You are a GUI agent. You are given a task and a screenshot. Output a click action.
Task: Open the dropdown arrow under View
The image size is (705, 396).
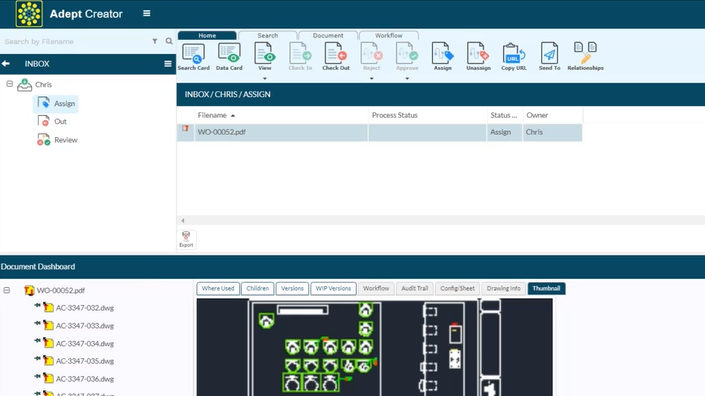point(264,79)
